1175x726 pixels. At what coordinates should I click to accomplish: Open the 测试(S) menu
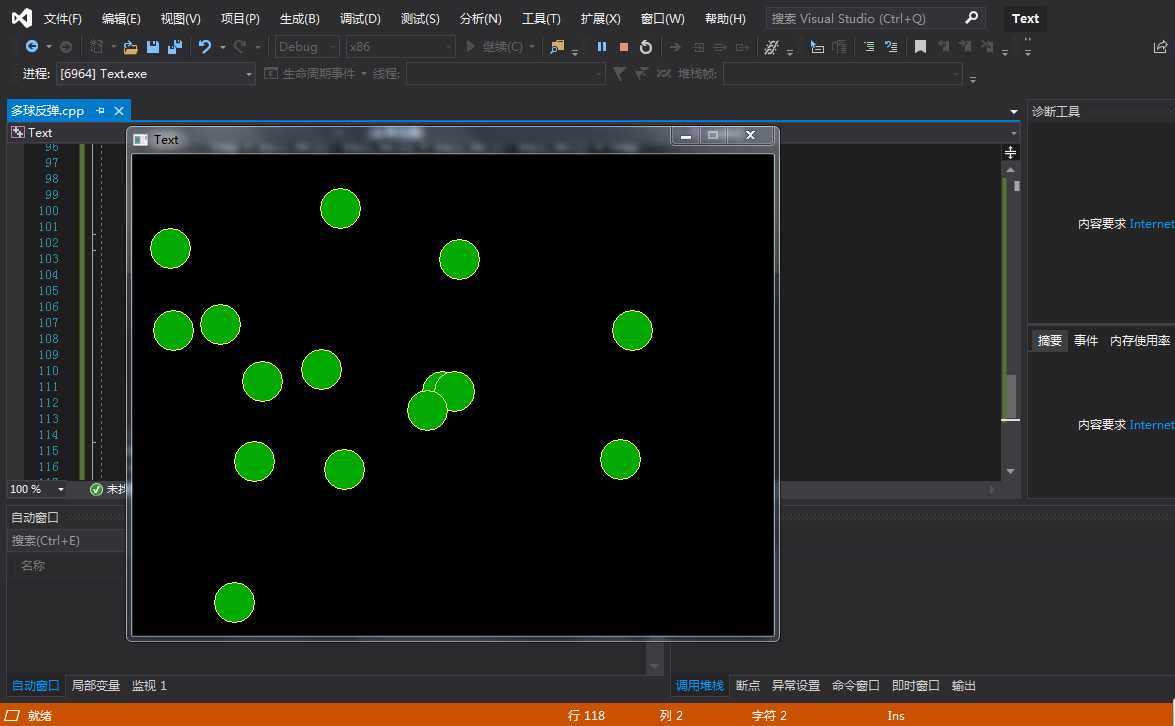tap(420, 19)
